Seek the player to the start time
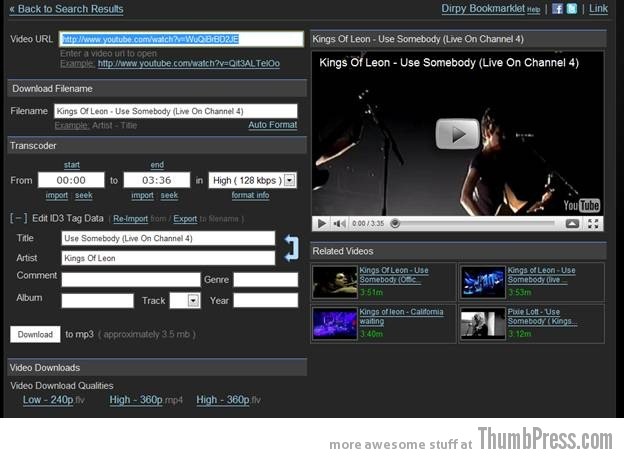This screenshot has height=458, width=624. 84,195
